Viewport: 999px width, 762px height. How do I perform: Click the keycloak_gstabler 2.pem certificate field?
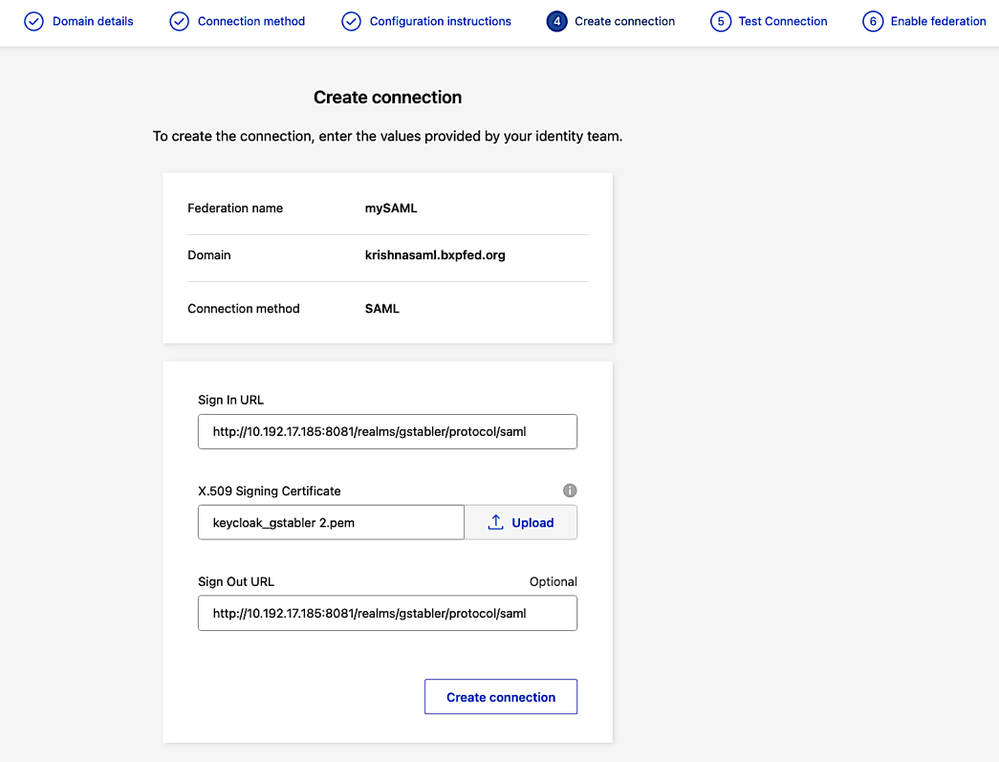tap(330, 523)
